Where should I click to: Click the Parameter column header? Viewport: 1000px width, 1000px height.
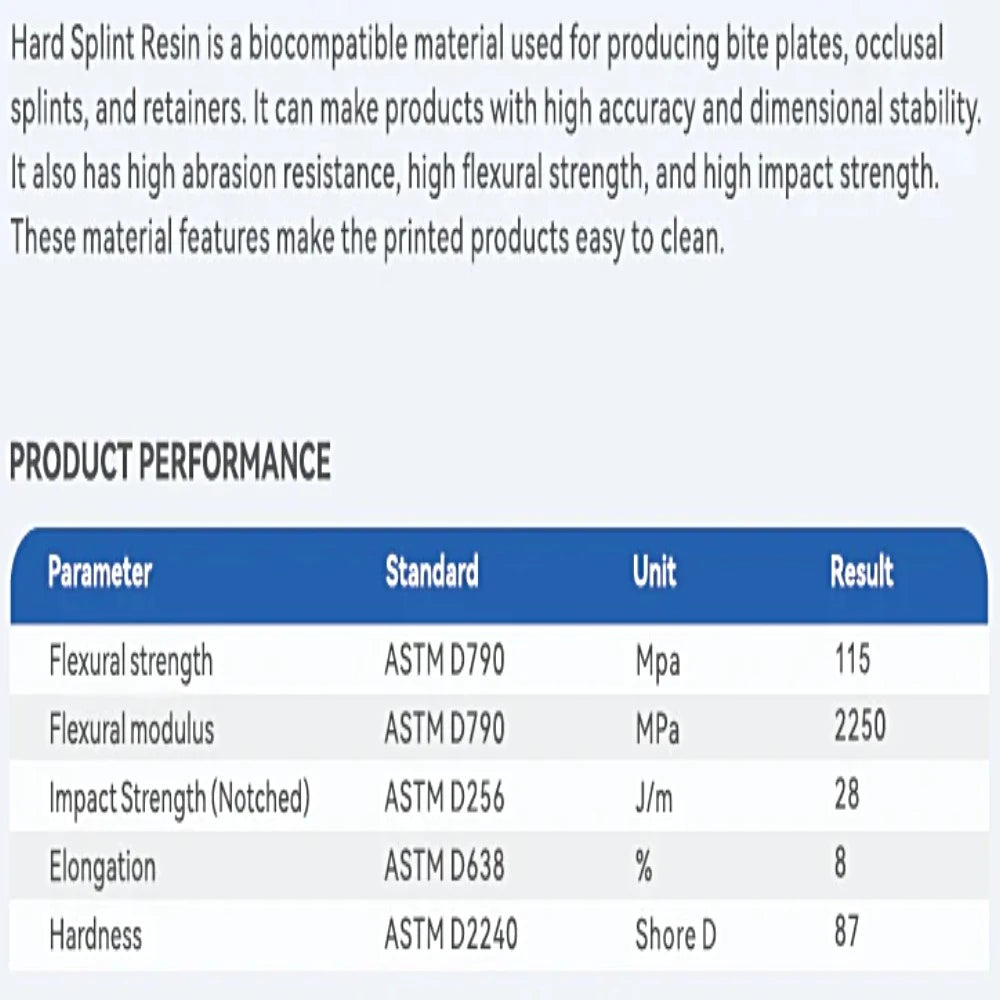[100, 573]
